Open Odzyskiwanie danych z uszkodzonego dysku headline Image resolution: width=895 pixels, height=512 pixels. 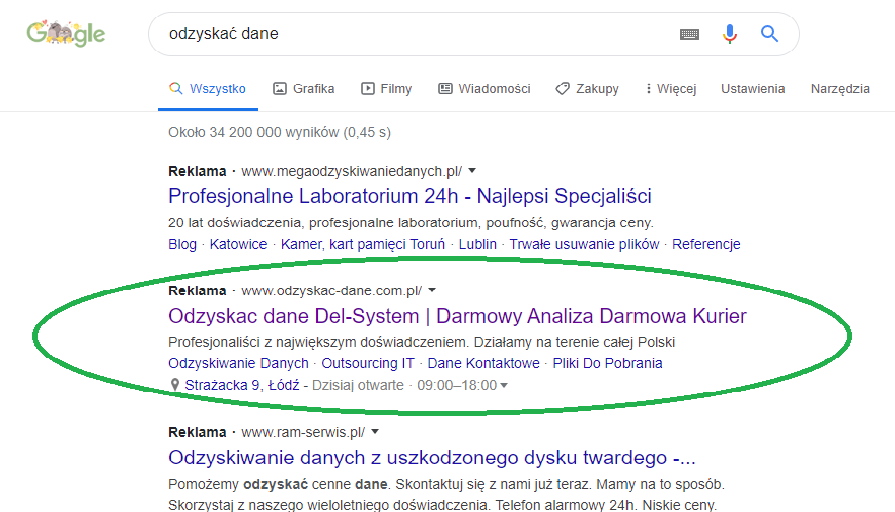click(x=432, y=458)
